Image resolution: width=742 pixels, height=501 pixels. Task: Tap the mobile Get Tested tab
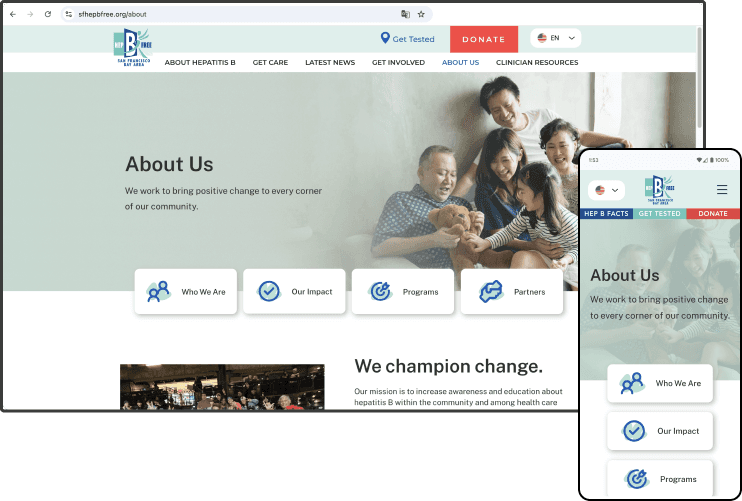pyautogui.click(x=659, y=214)
